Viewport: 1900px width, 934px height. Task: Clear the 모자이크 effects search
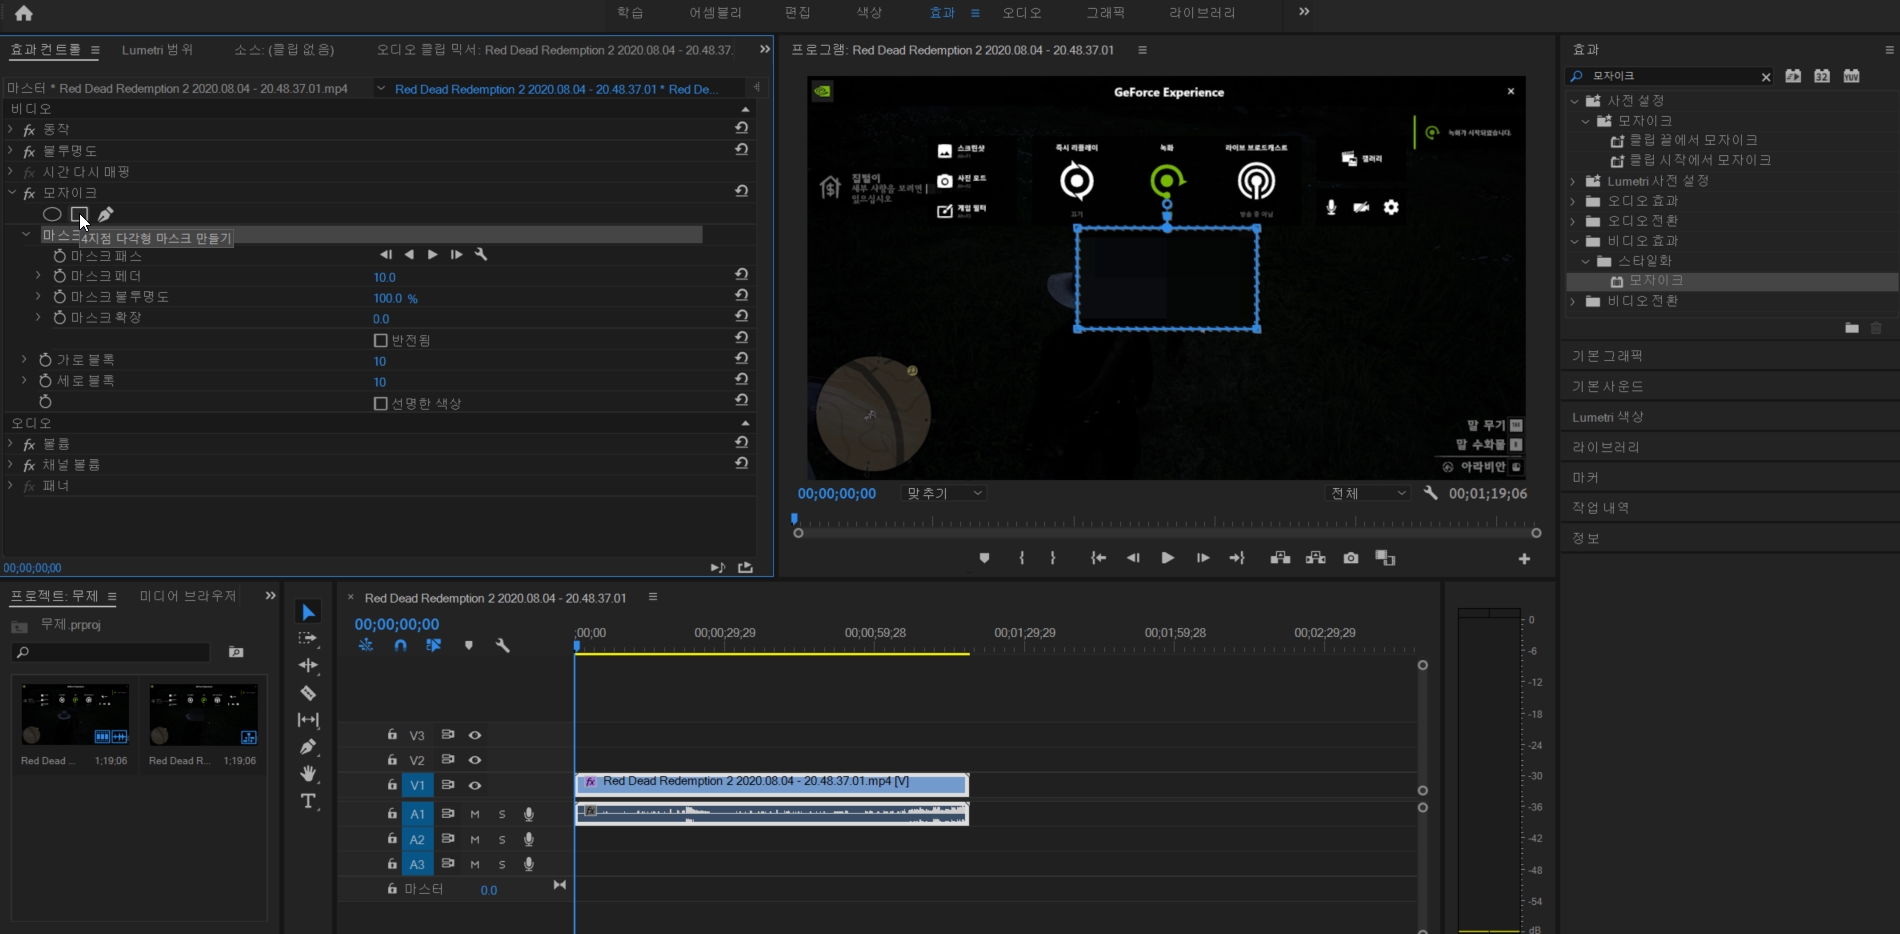(1766, 77)
